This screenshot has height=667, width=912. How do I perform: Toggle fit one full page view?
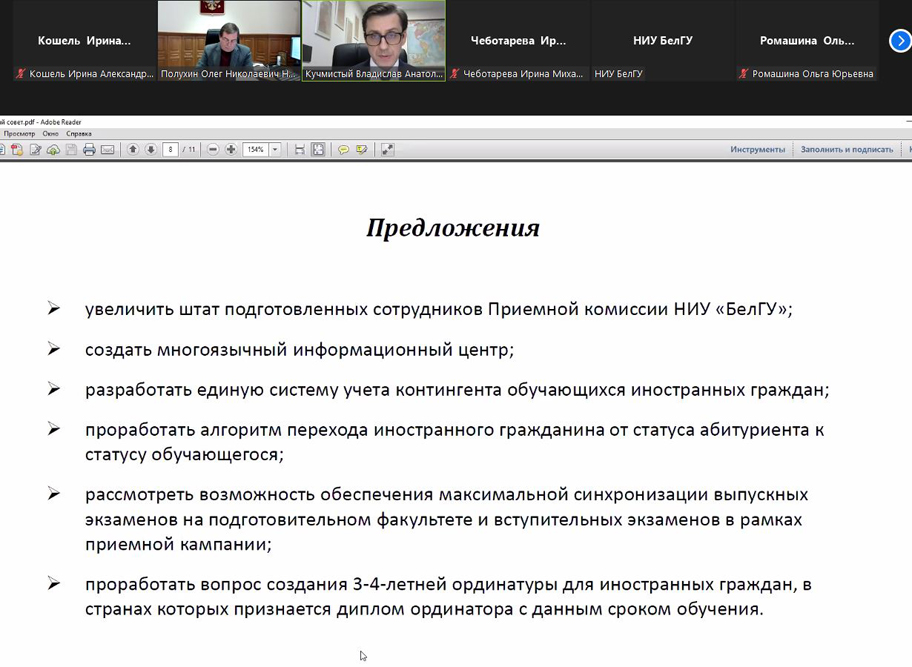(x=318, y=150)
